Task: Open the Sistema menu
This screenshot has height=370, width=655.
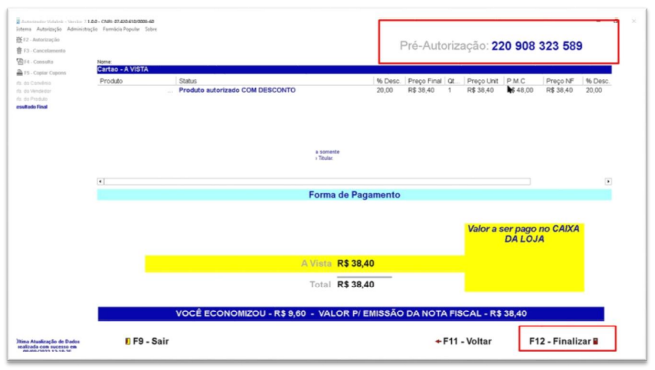Action: pyautogui.click(x=23, y=29)
